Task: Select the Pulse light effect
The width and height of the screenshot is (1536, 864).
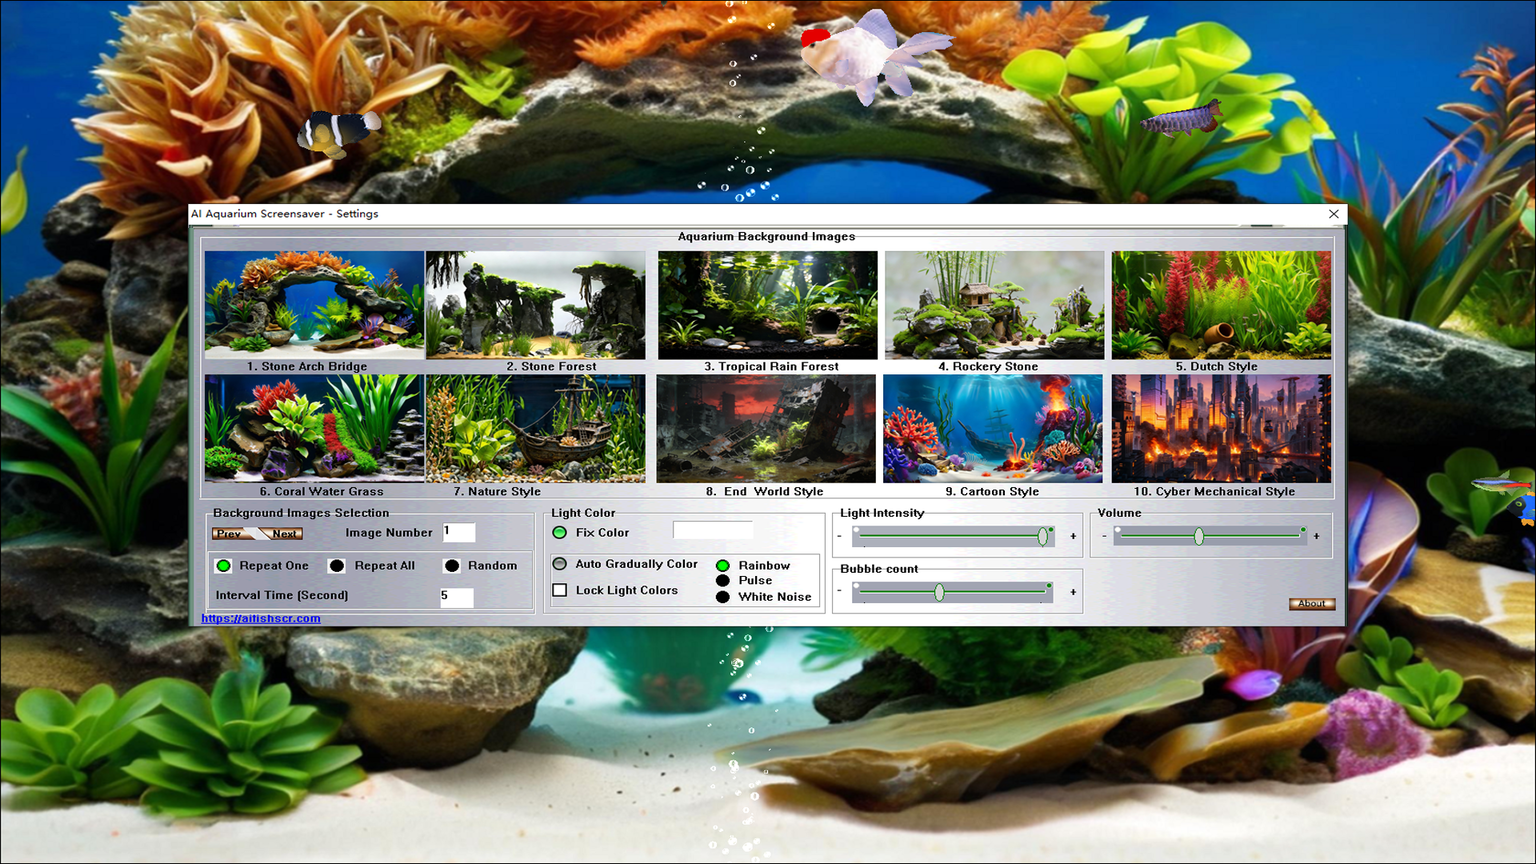Action: click(x=723, y=580)
